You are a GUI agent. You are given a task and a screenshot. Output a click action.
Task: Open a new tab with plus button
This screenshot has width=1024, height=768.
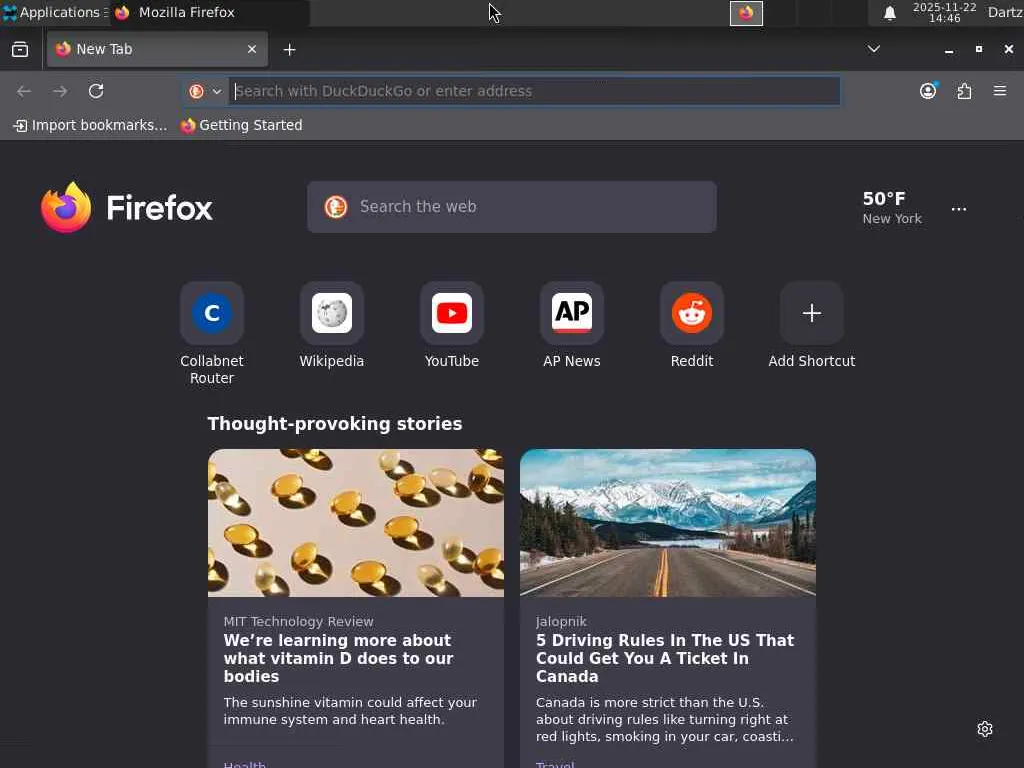coord(289,50)
